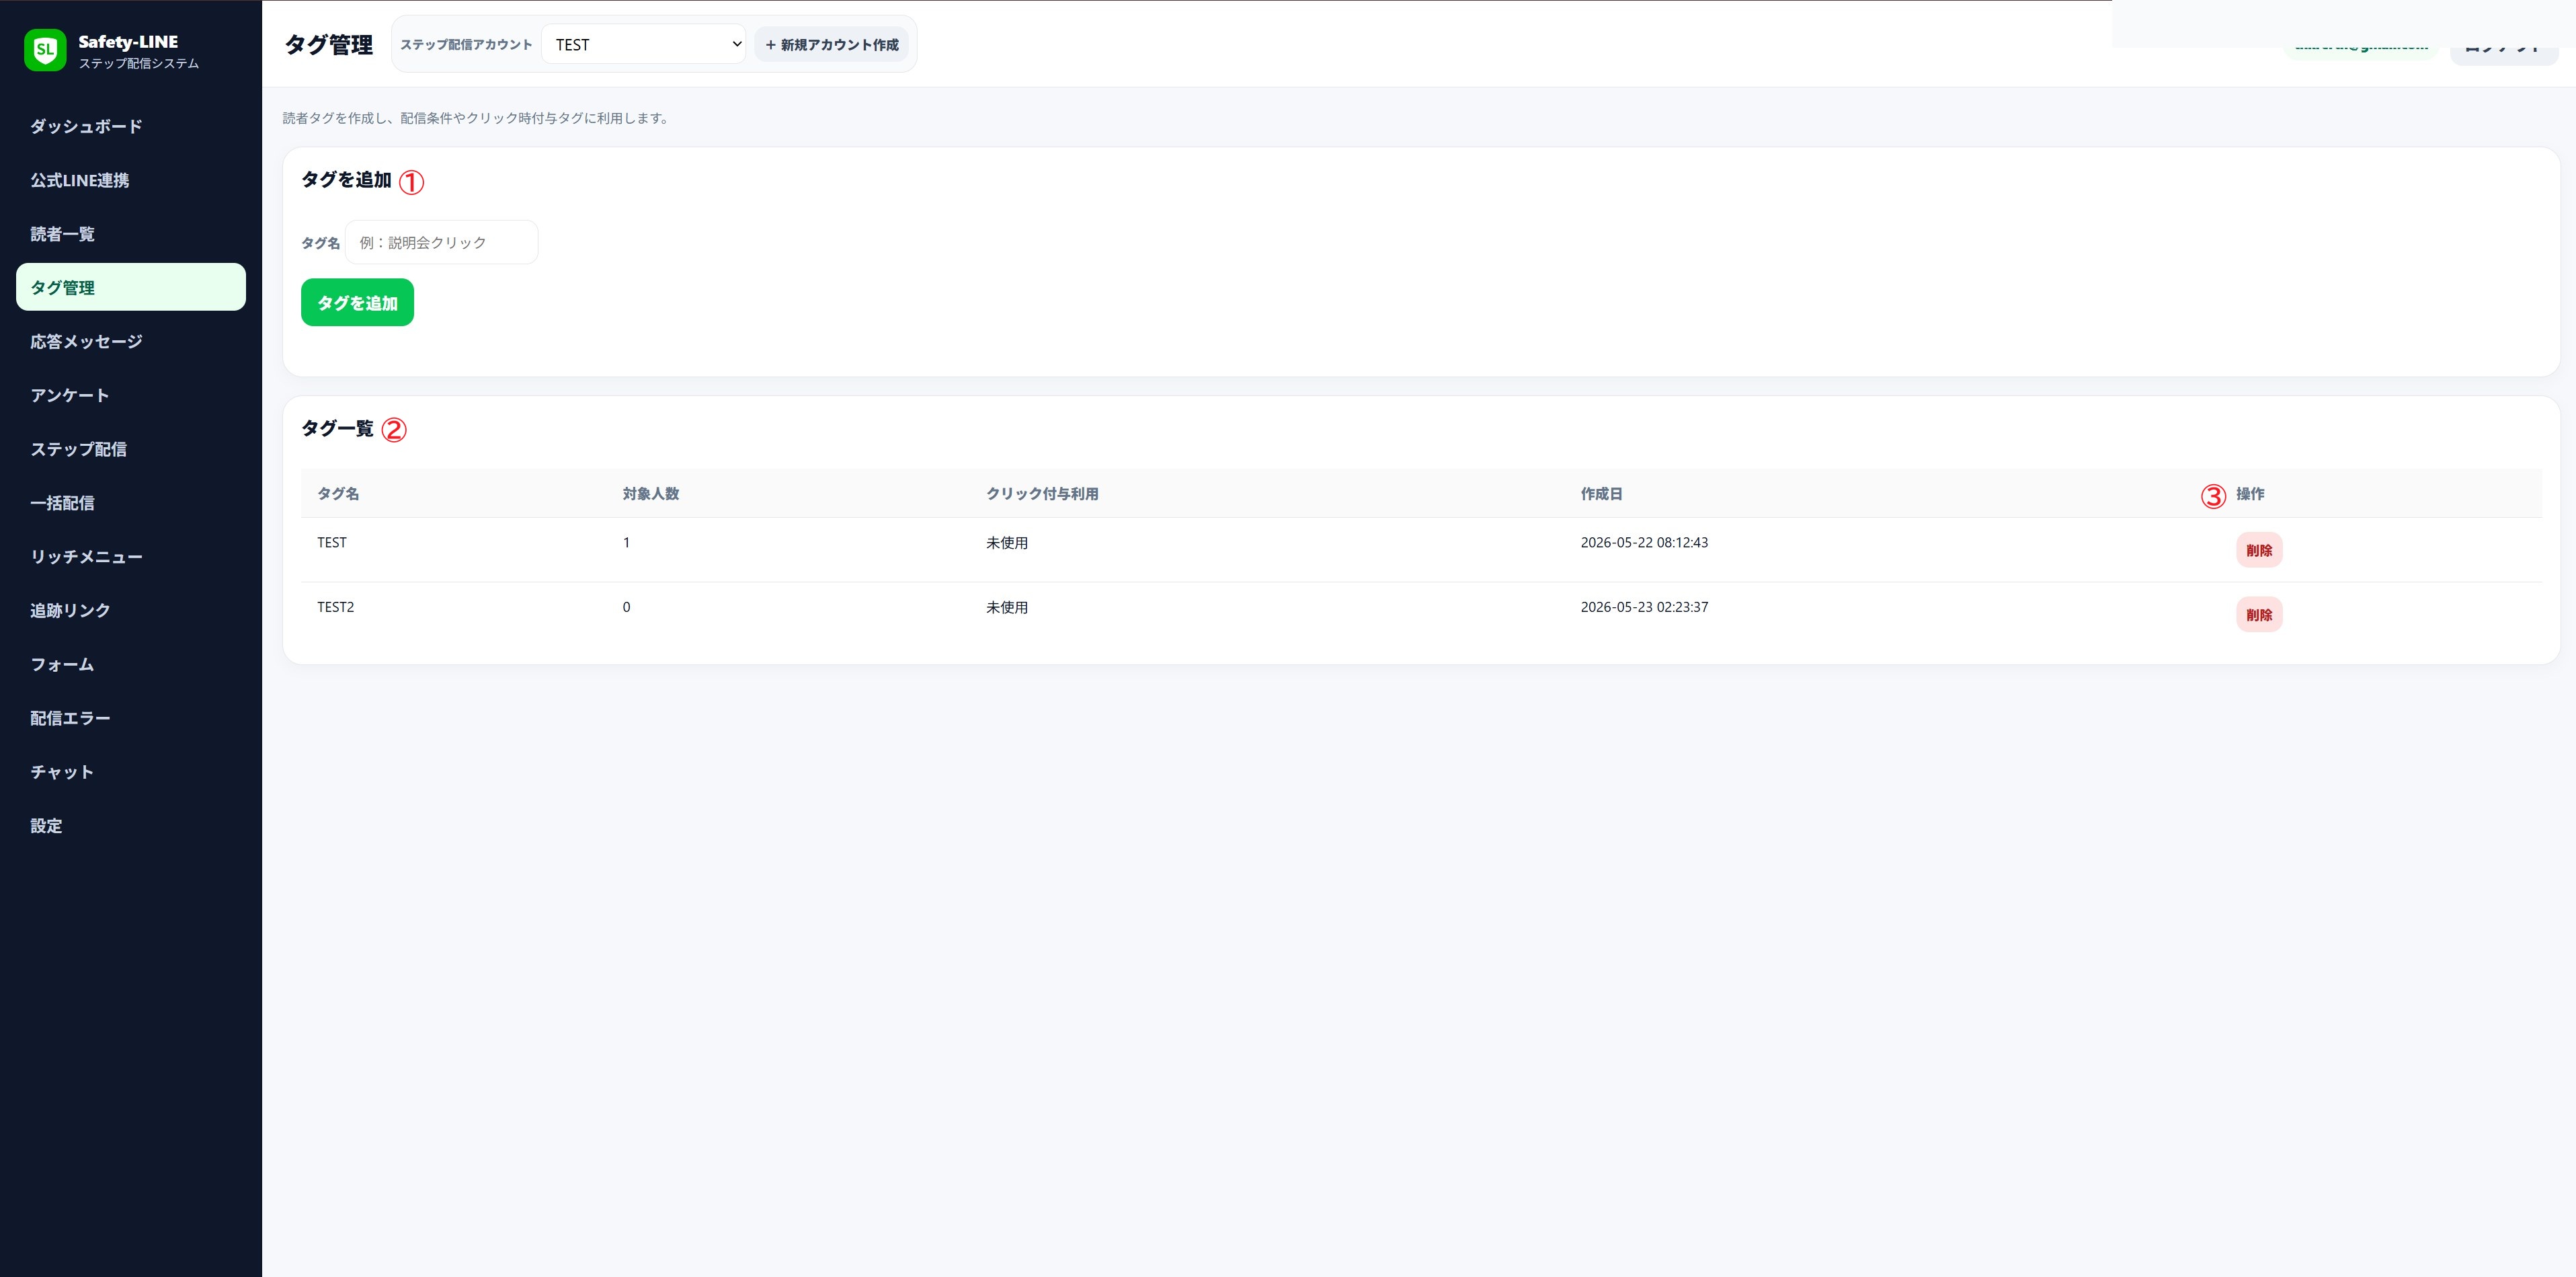Click 未使用 in the TEST2 row
Image resolution: width=2576 pixels, height=1277 pixels.
point(1007,607)
